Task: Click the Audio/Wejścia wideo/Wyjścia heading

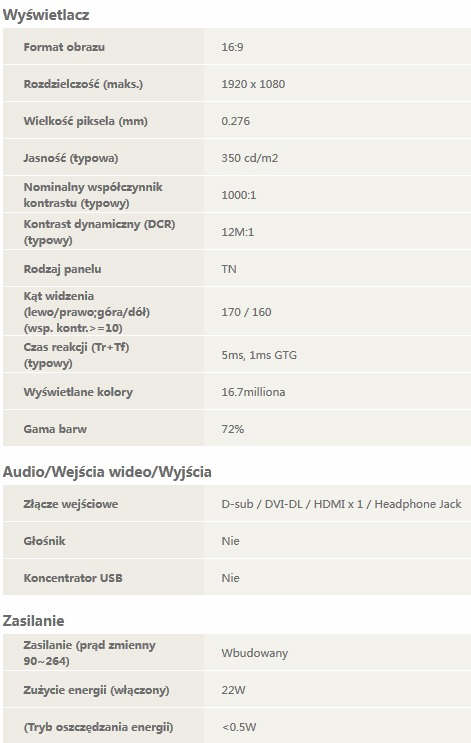Action: [107, 472]
